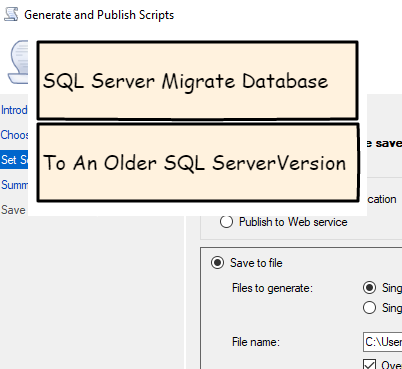Select the Set Scripting Options step
The image size is (402, 369).
pos(14,160)
